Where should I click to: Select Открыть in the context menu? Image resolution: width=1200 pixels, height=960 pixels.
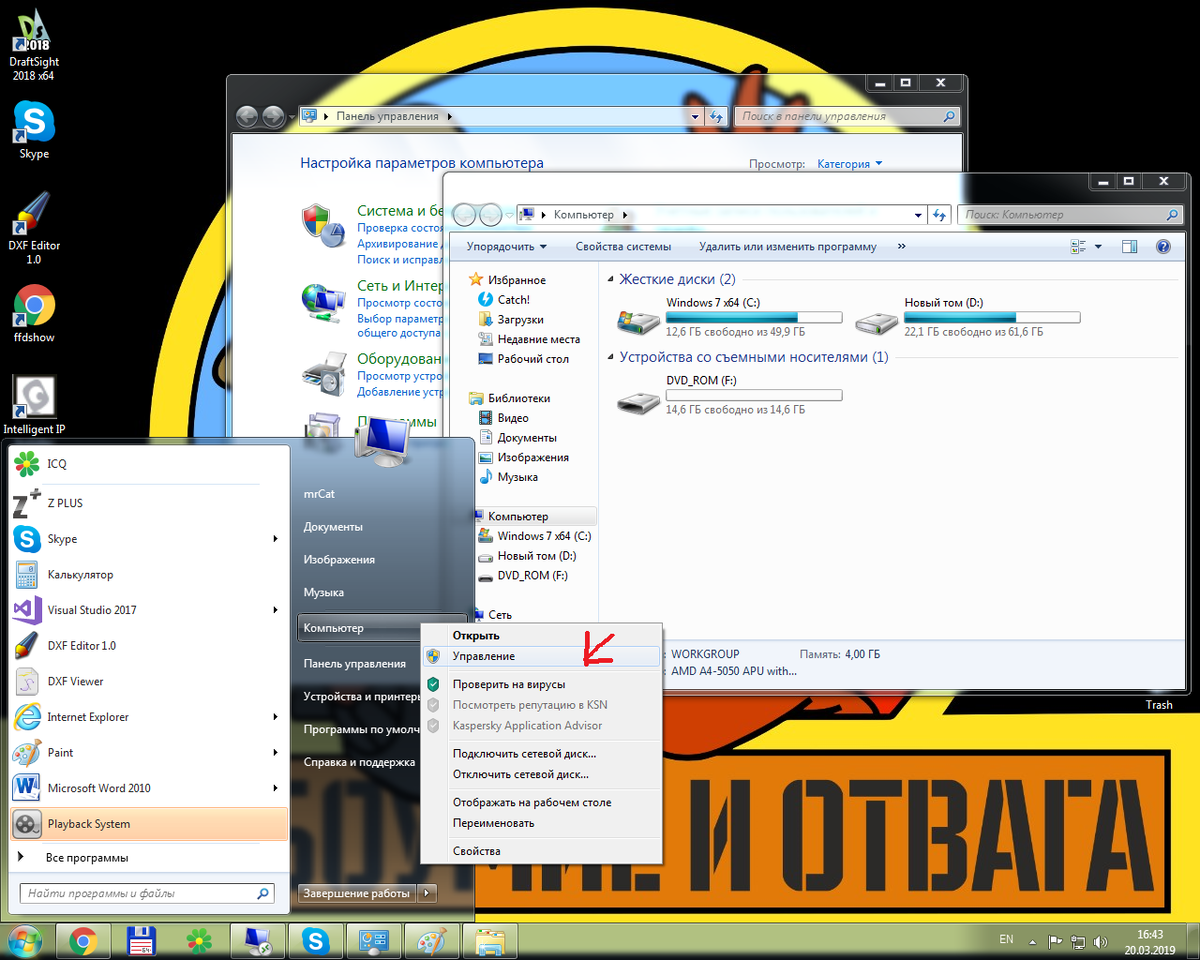(x=540, y=635)
